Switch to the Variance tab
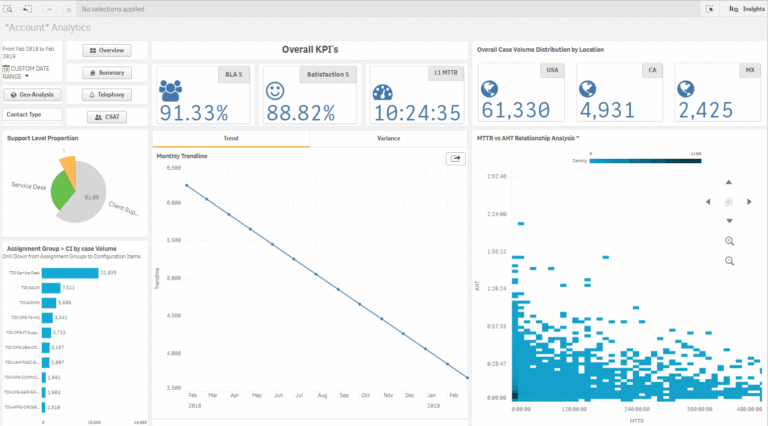 click(388, 138)
